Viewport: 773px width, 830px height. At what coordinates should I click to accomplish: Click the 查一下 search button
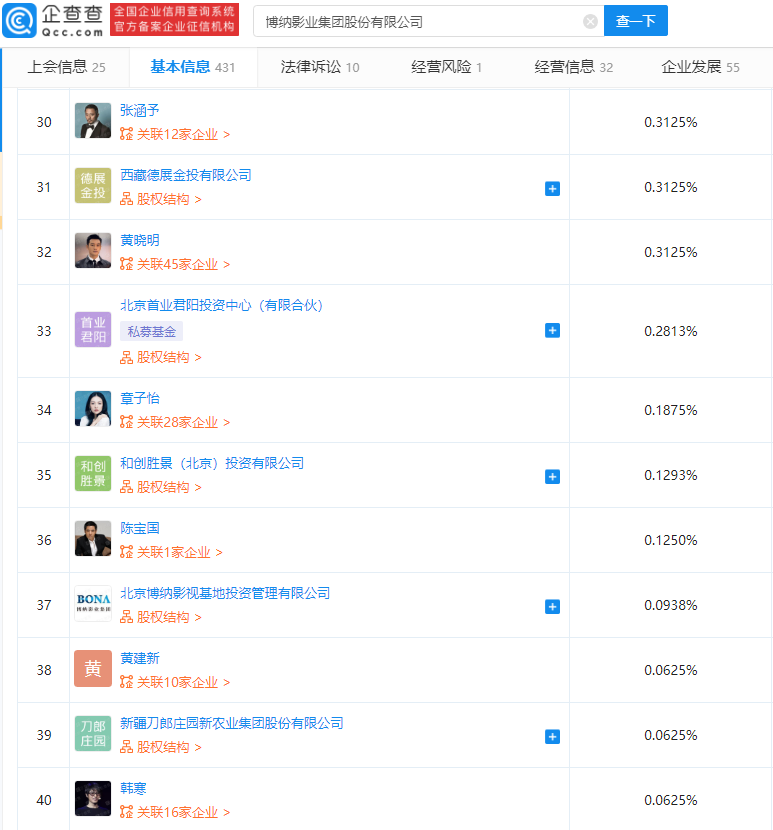[x=636, y=21]
